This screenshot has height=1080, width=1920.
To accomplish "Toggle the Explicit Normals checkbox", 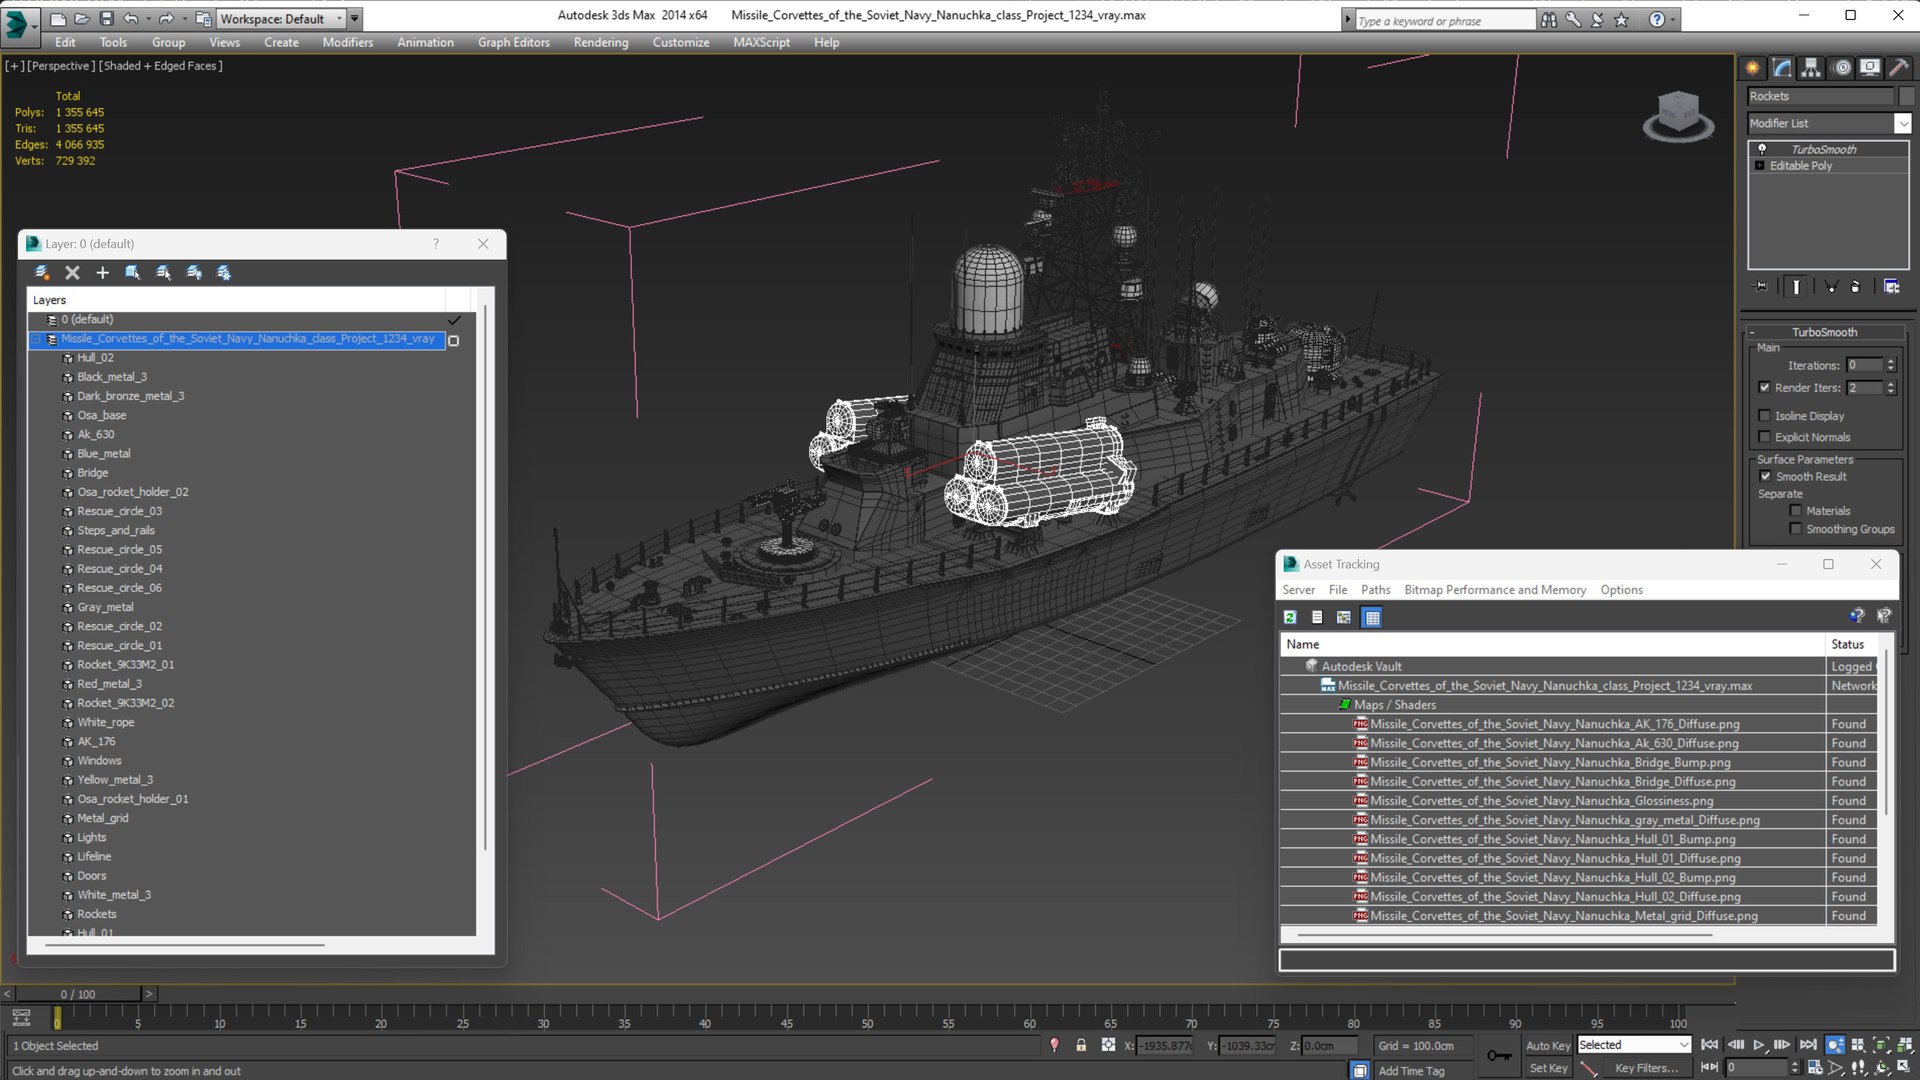I will coord(1765,437).
